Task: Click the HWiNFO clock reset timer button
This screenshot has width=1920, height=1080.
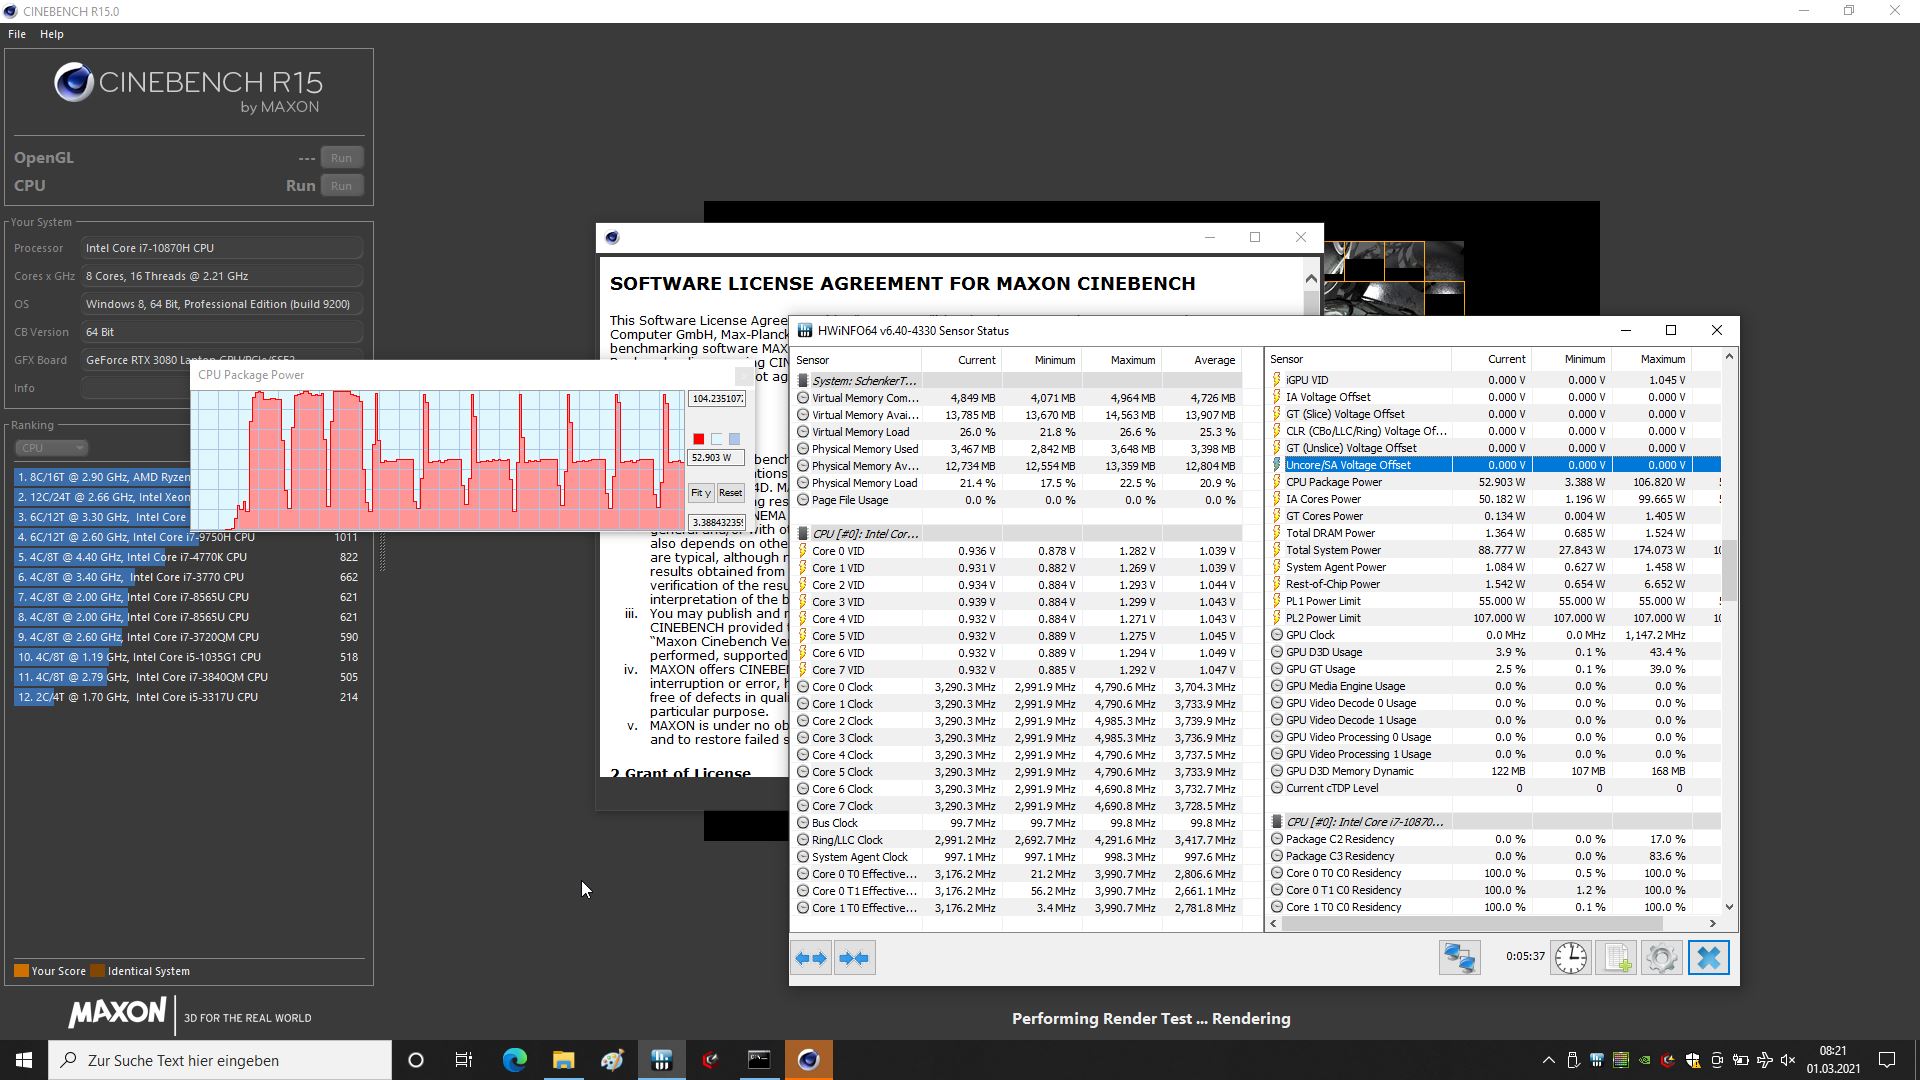Action: (1570, 958)
